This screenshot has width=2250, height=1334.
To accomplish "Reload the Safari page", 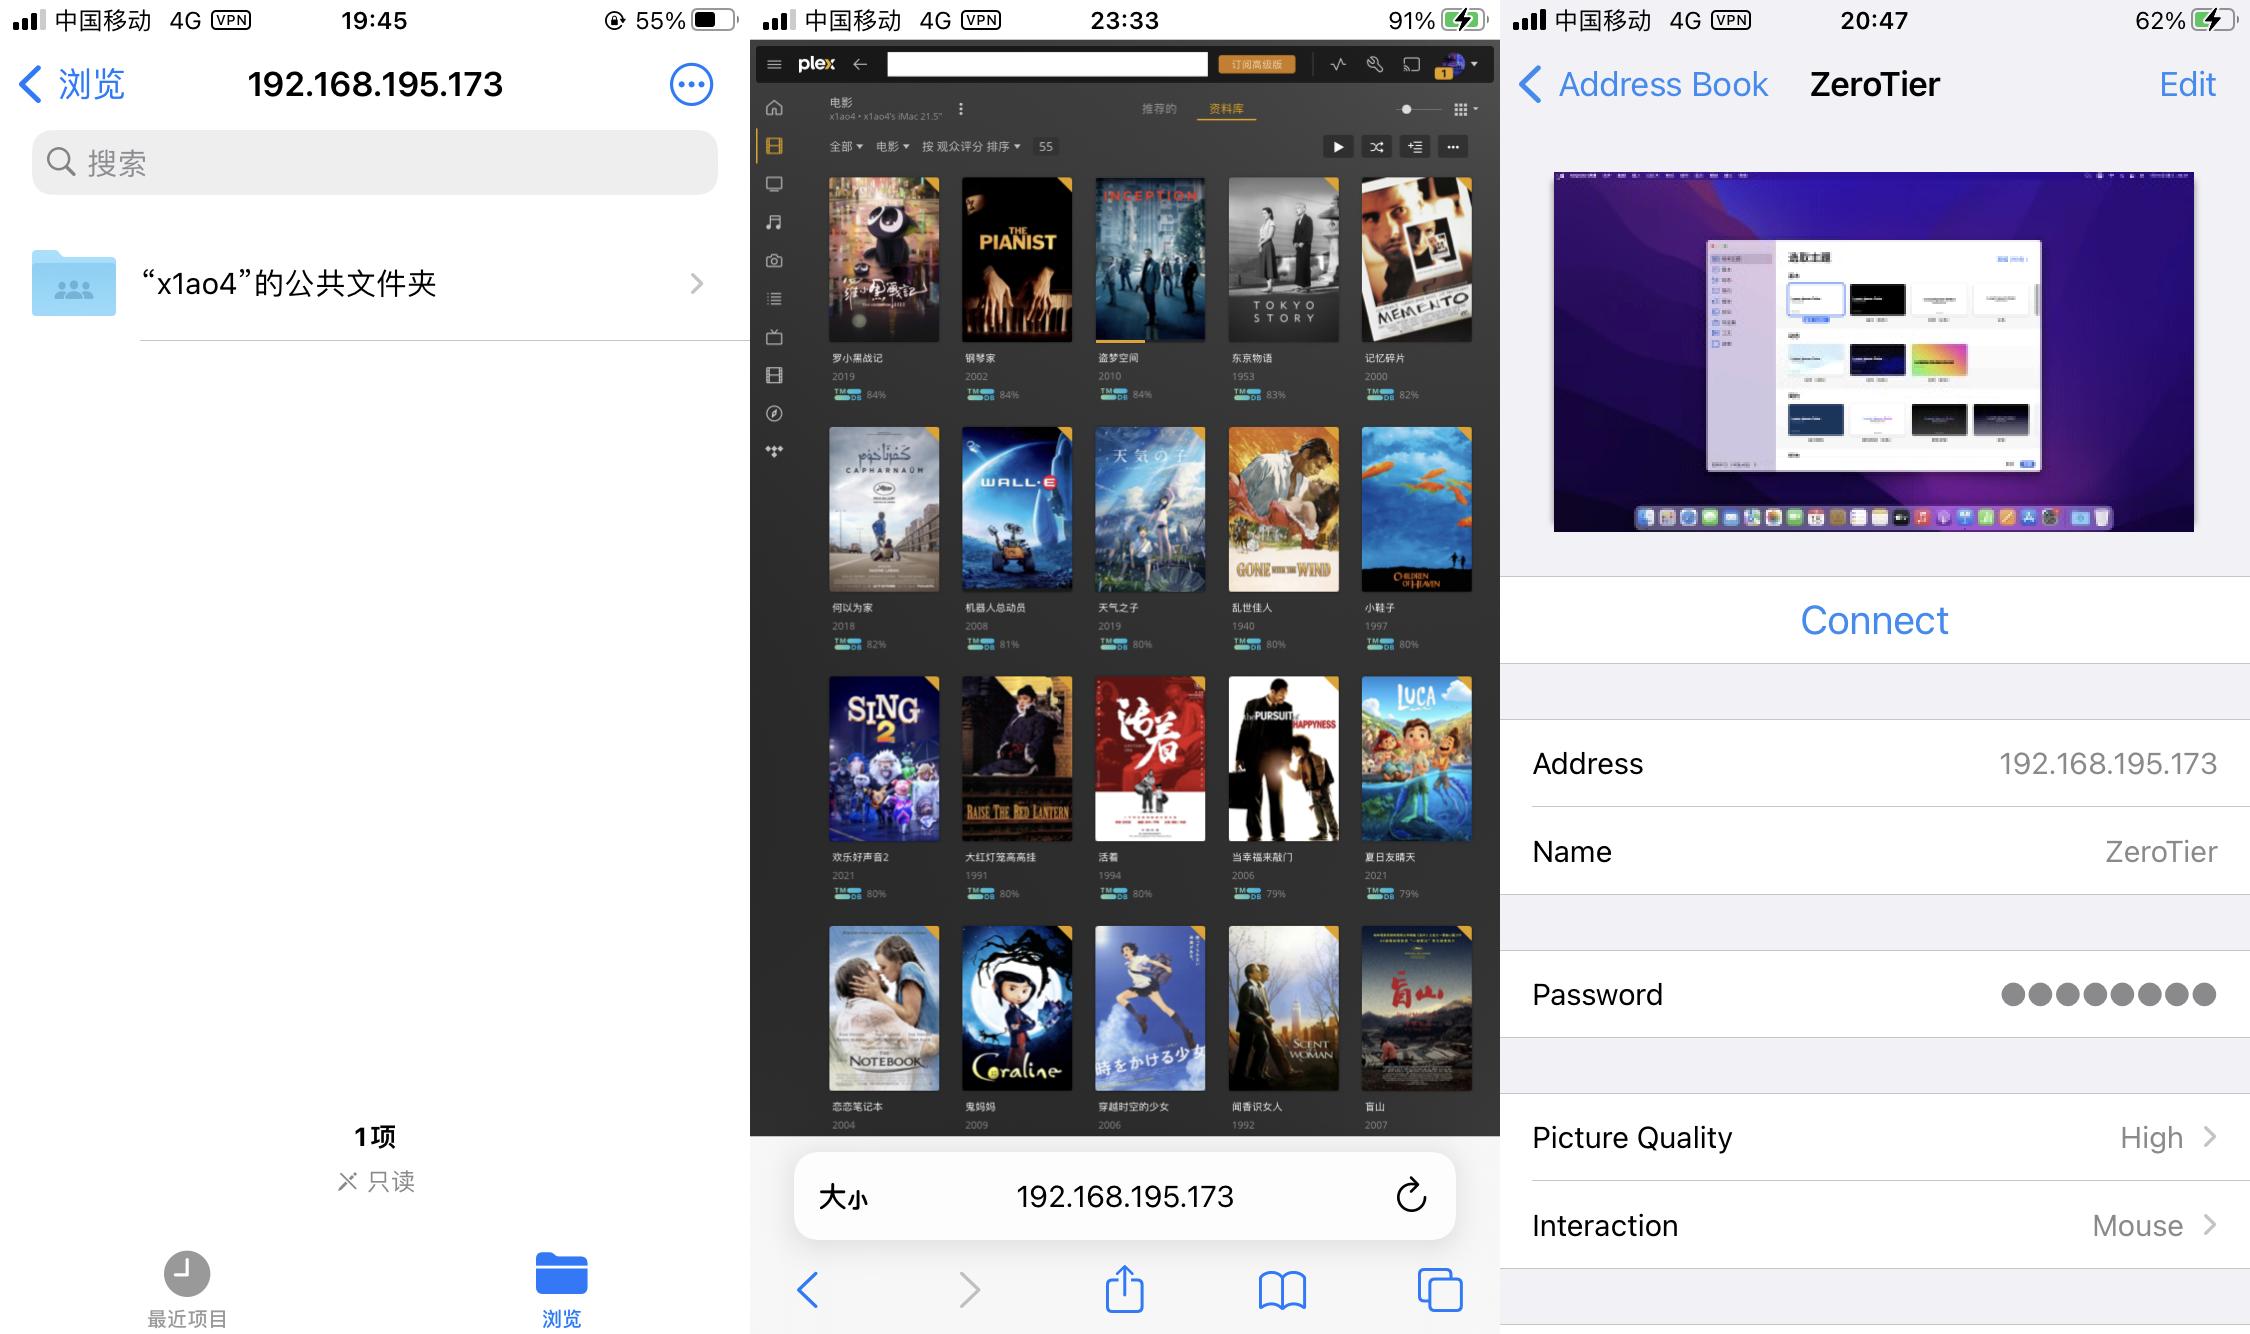I will tap(1410, 1195).
